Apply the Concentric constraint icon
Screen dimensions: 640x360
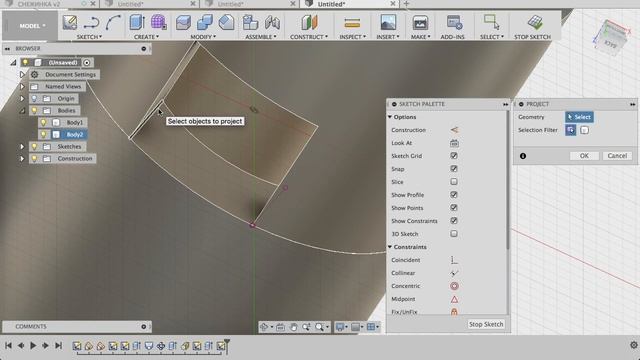(454, 286)
